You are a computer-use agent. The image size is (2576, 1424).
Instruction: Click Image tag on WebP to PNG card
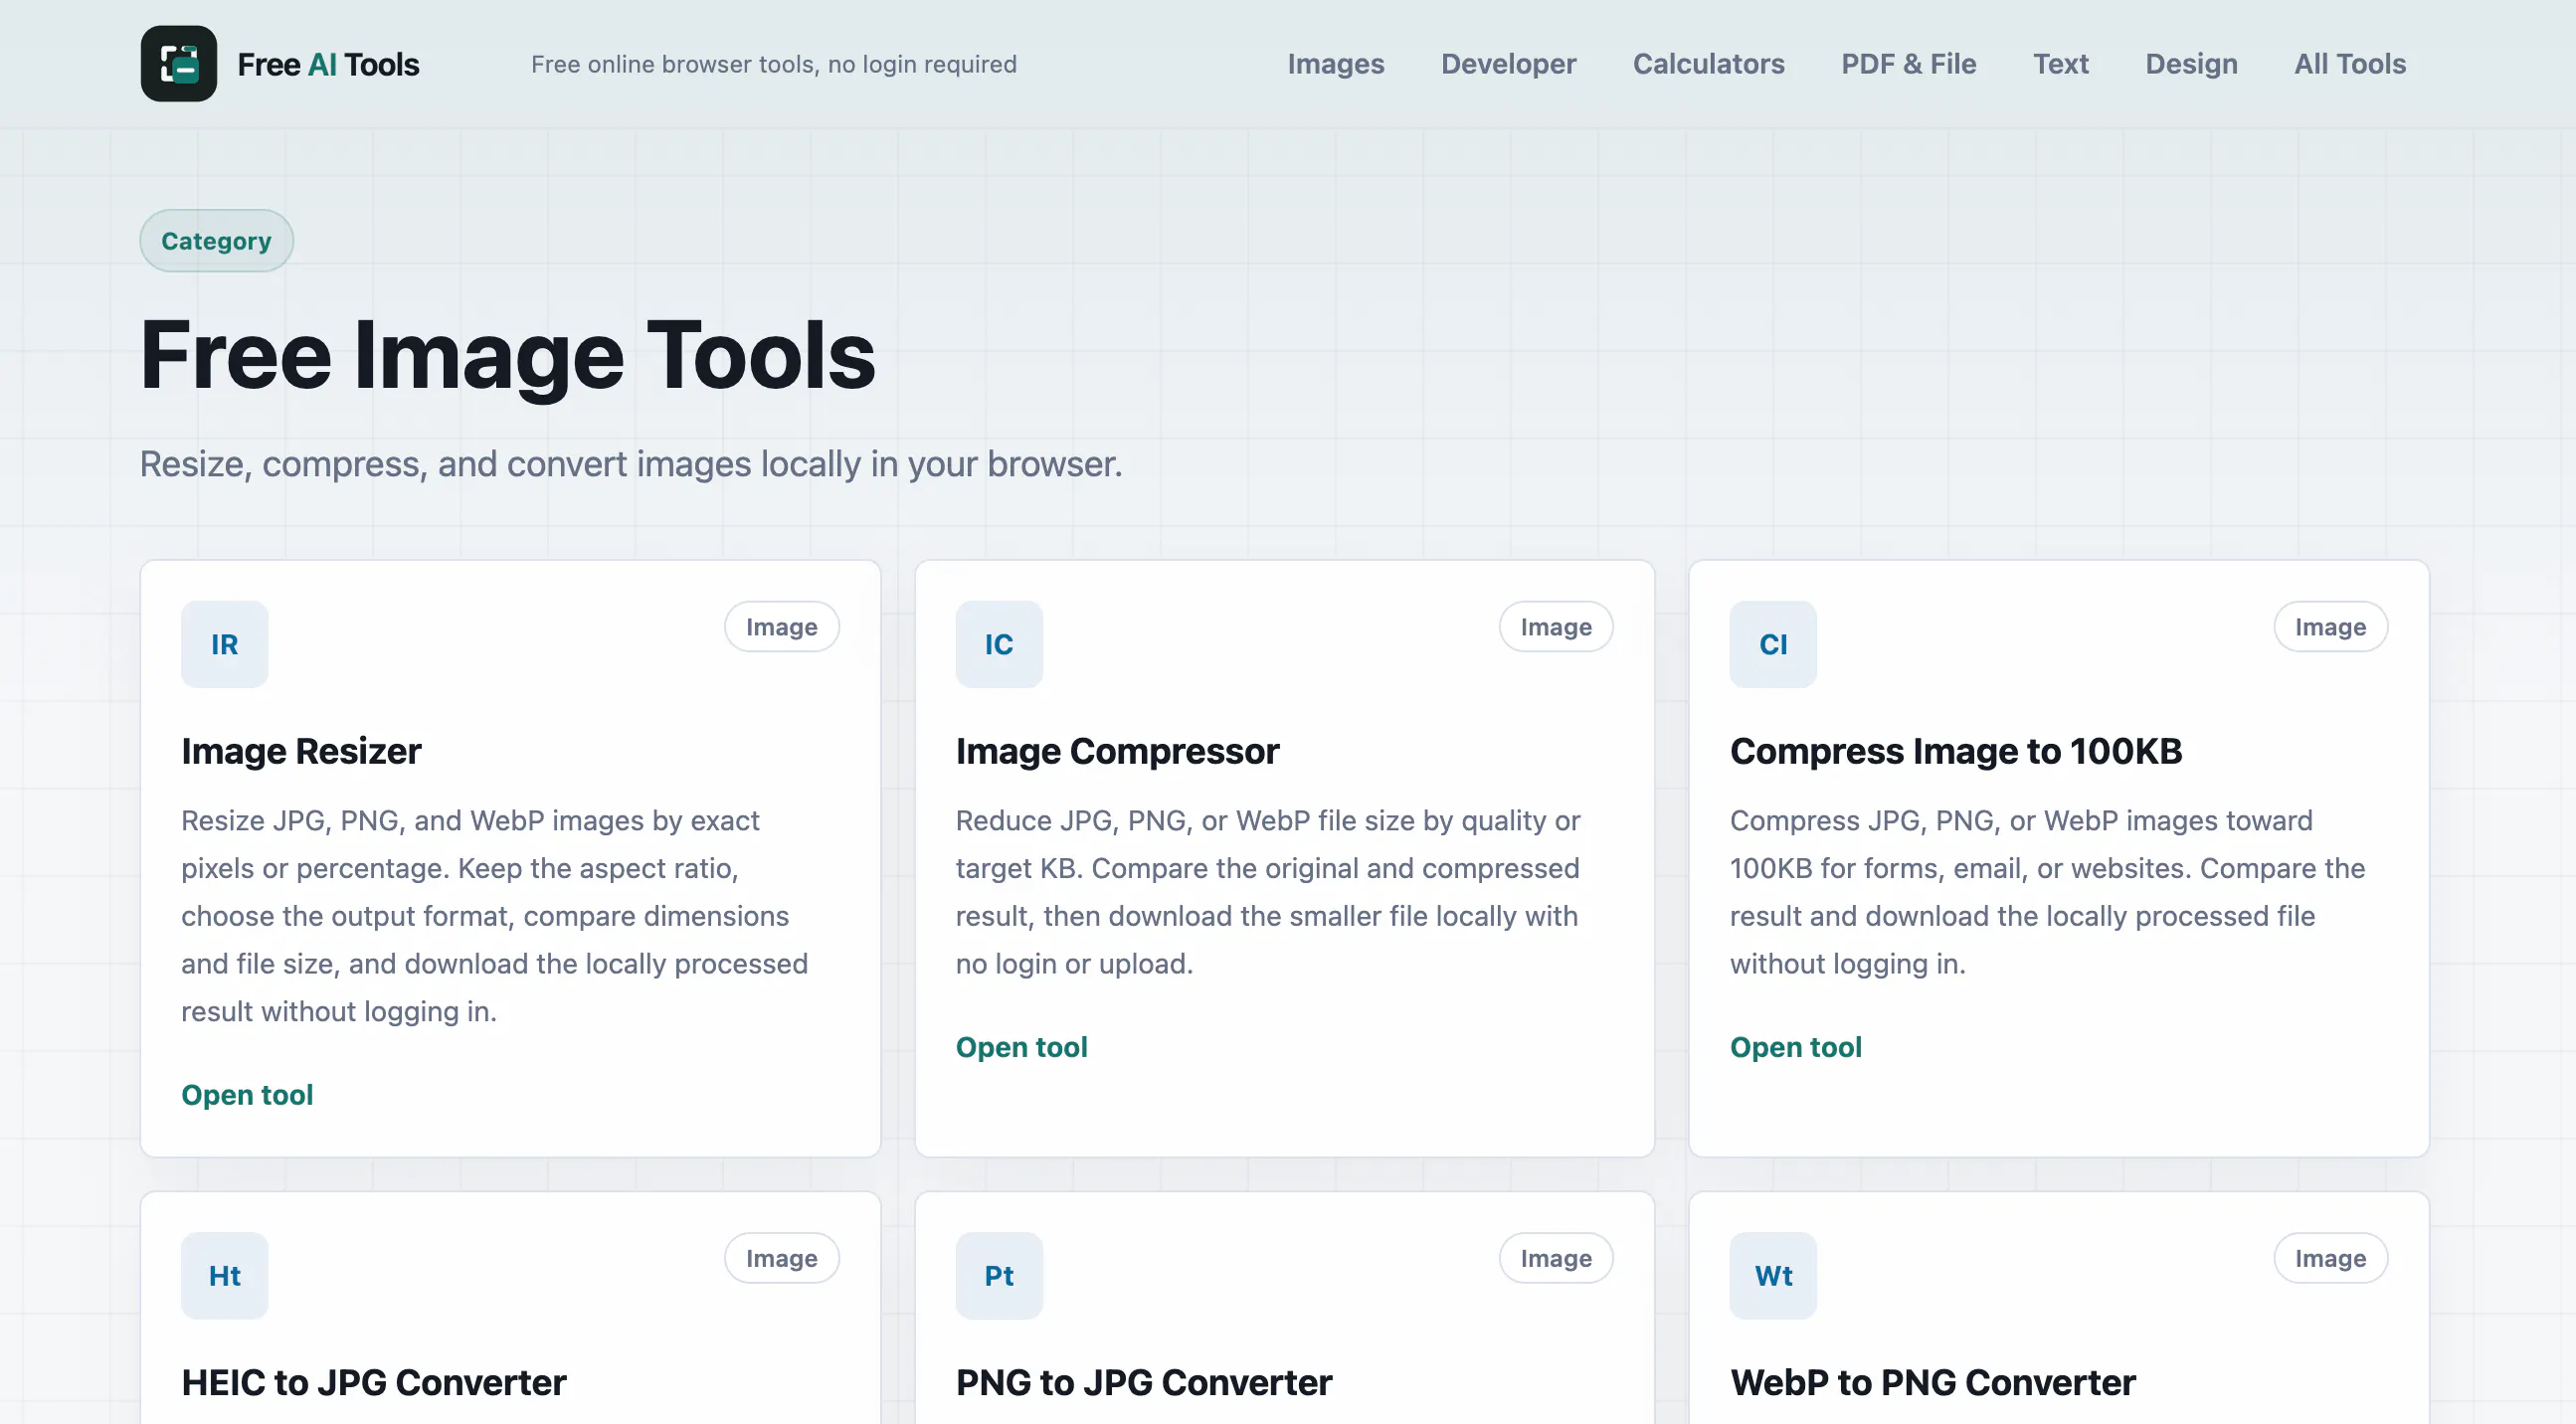click(x=2330, y=1258)
